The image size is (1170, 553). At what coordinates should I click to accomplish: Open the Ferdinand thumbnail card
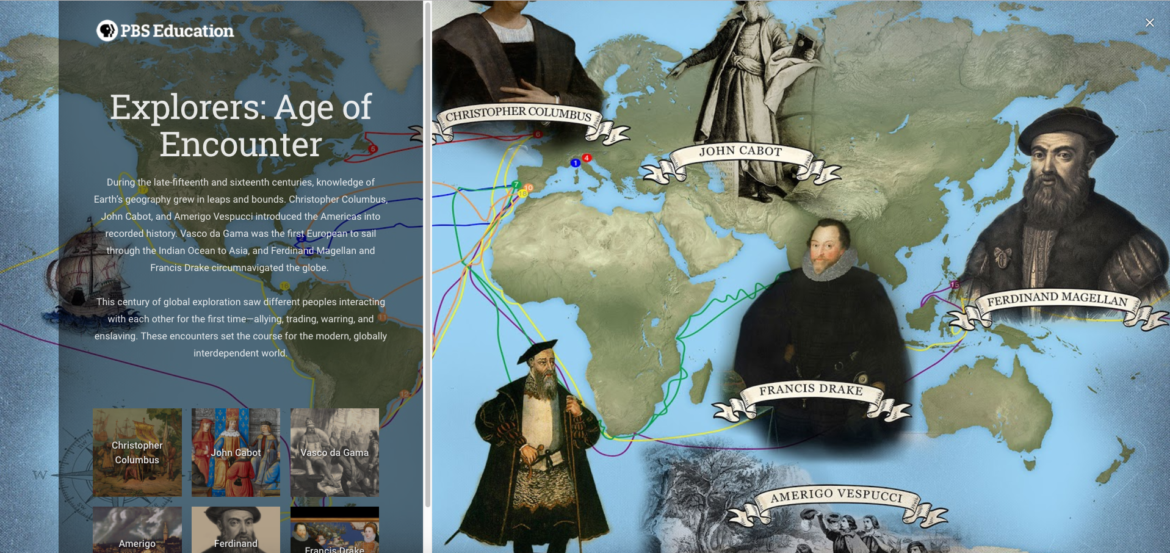click(236, 530)
